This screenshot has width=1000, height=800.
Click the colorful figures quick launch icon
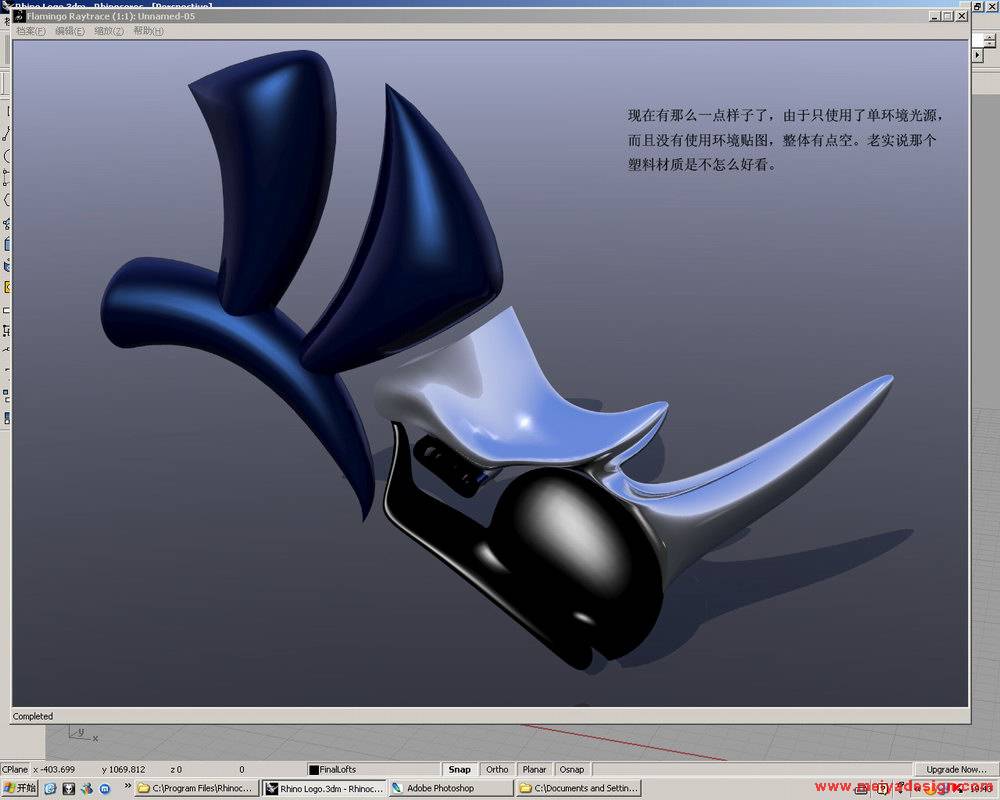(x=87, y=789)
